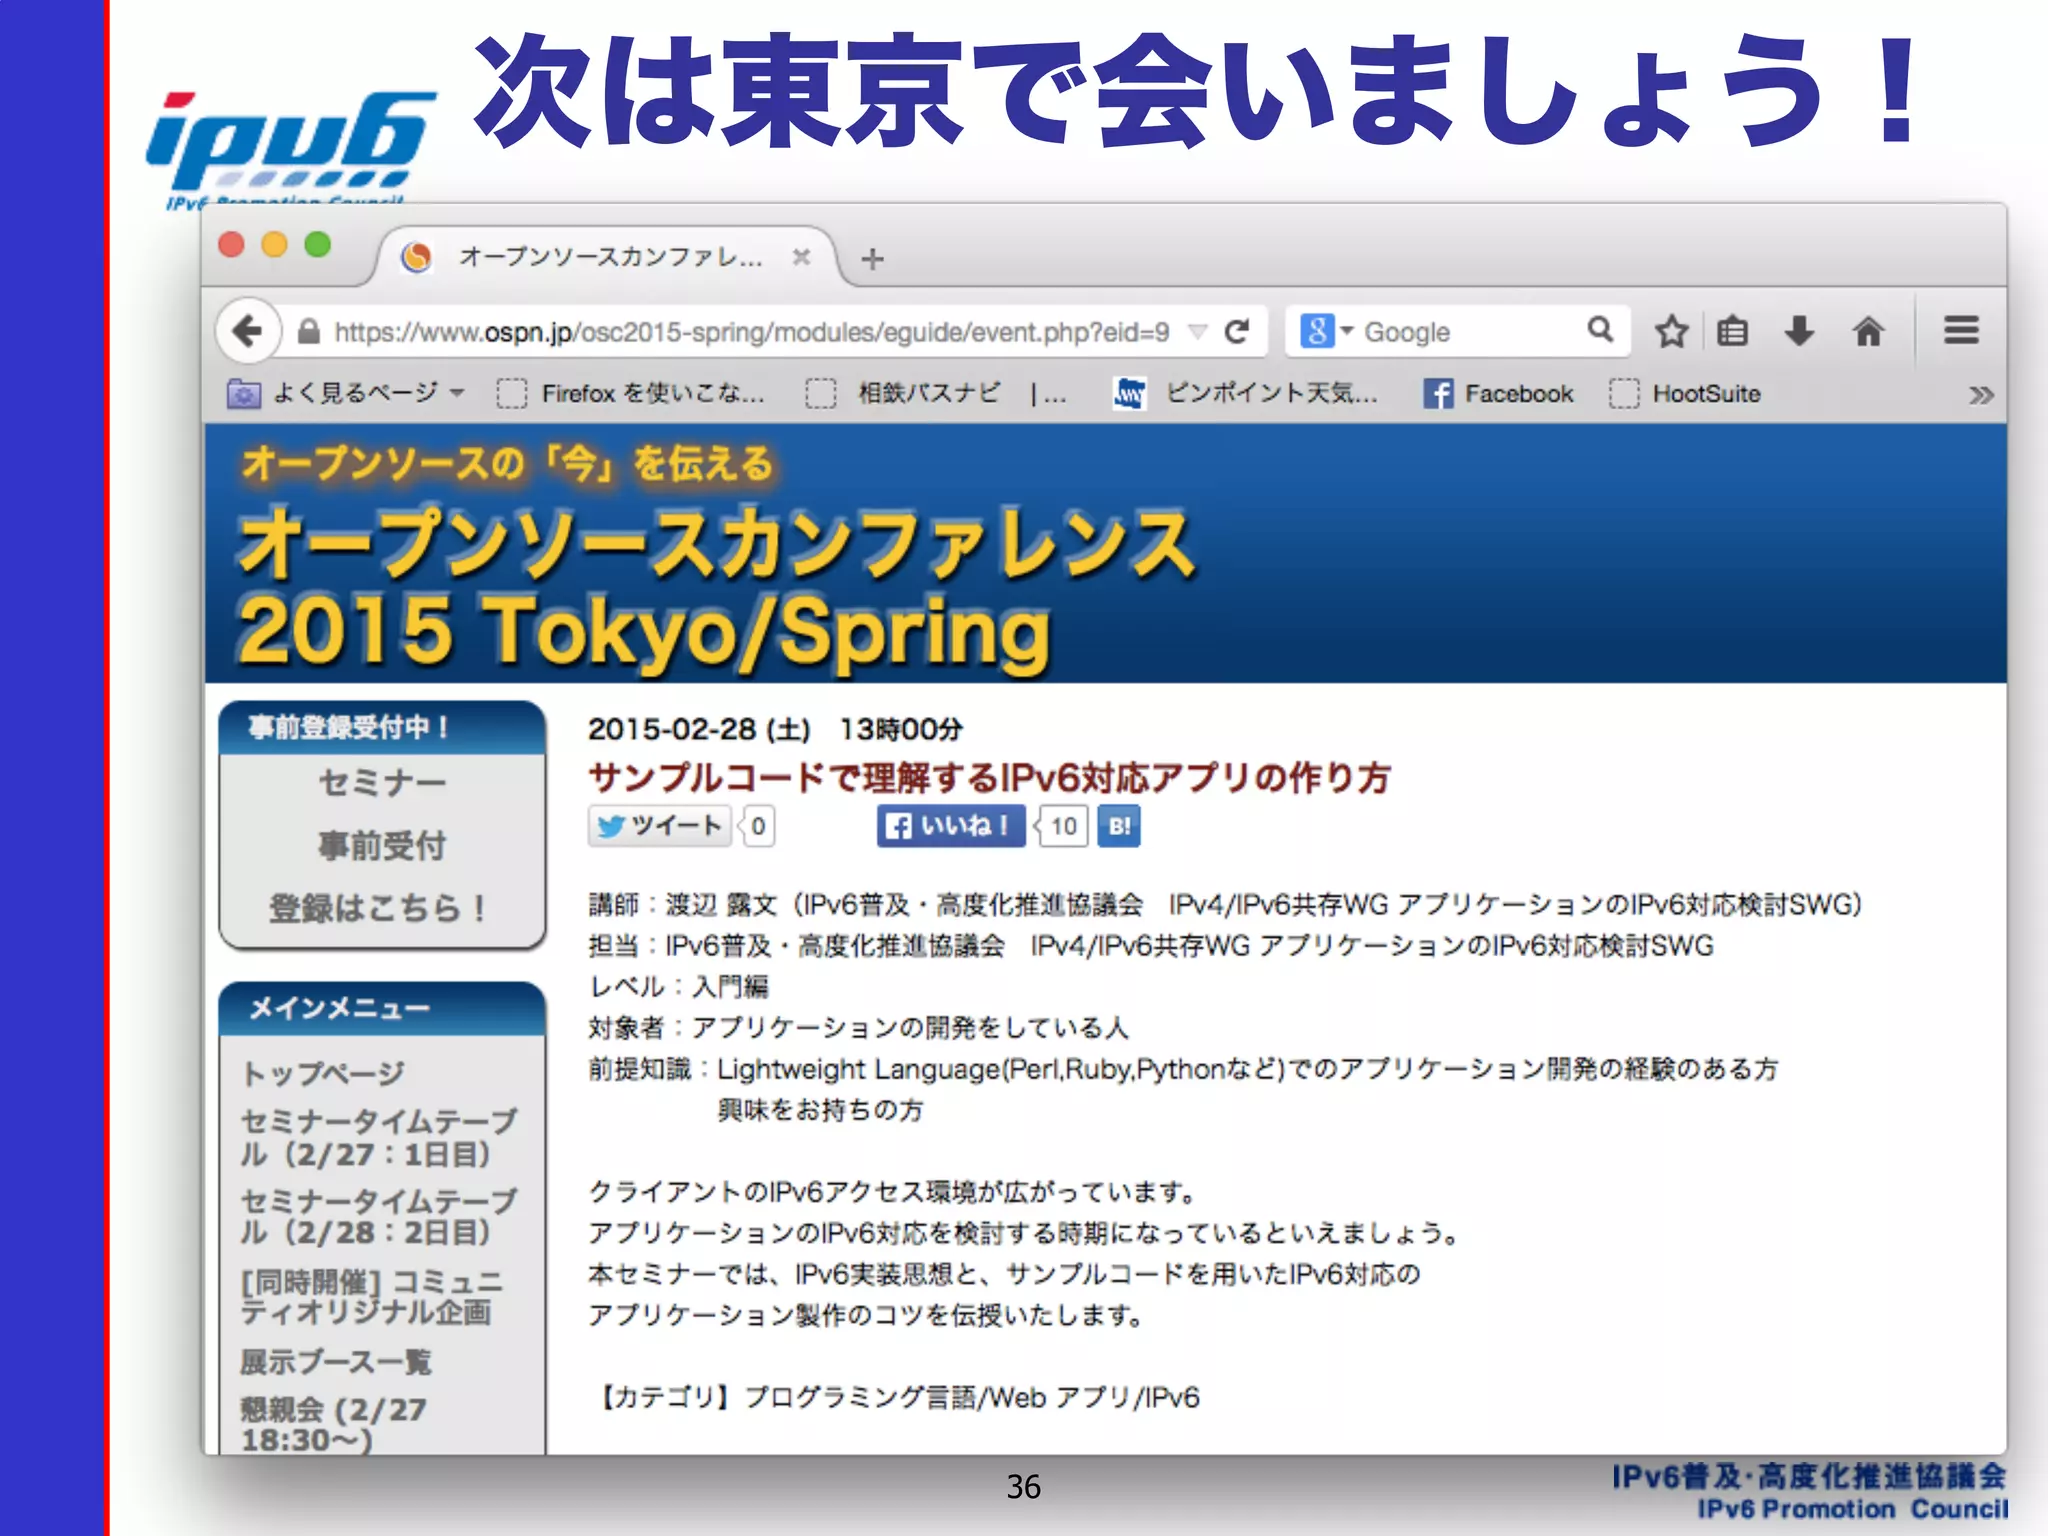Click into the URL address field
2048x1536 pixels.
750,332
